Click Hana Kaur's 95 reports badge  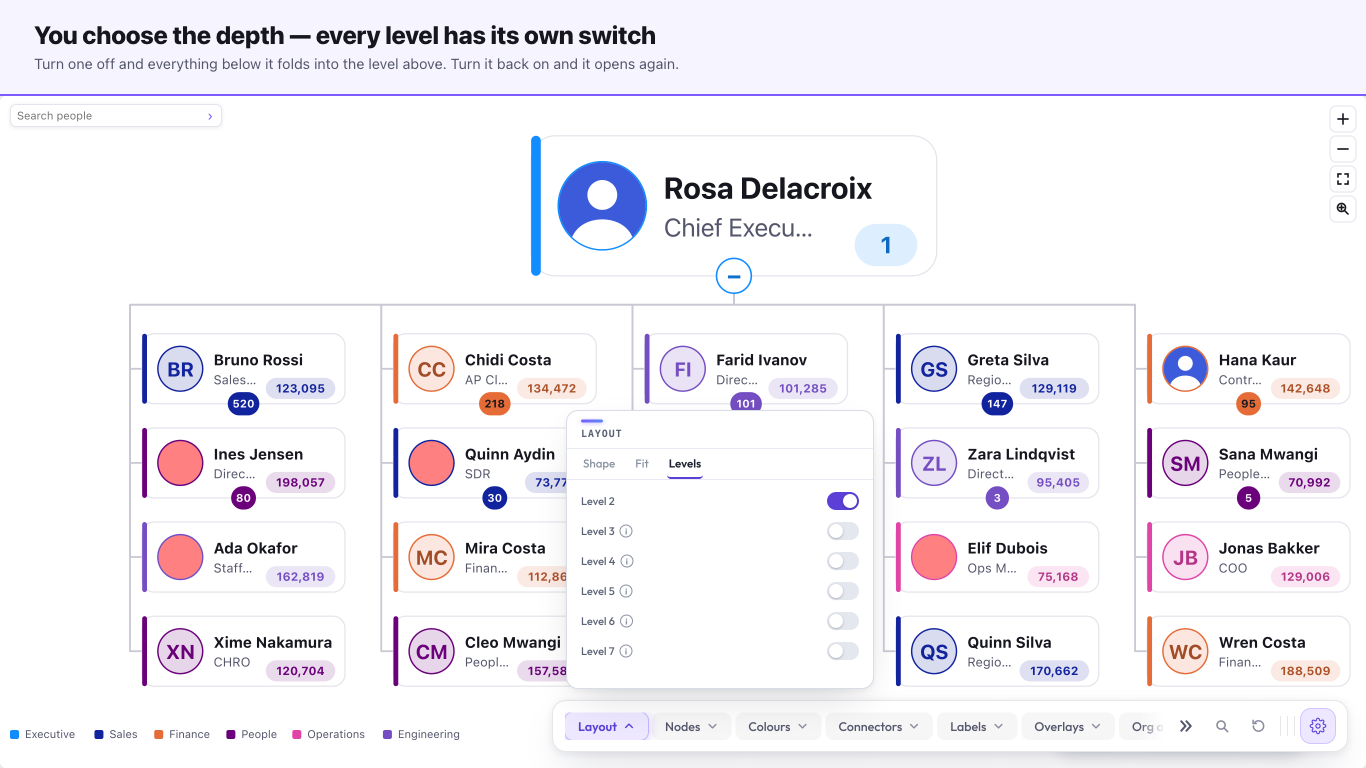(x=1248, y=404)
